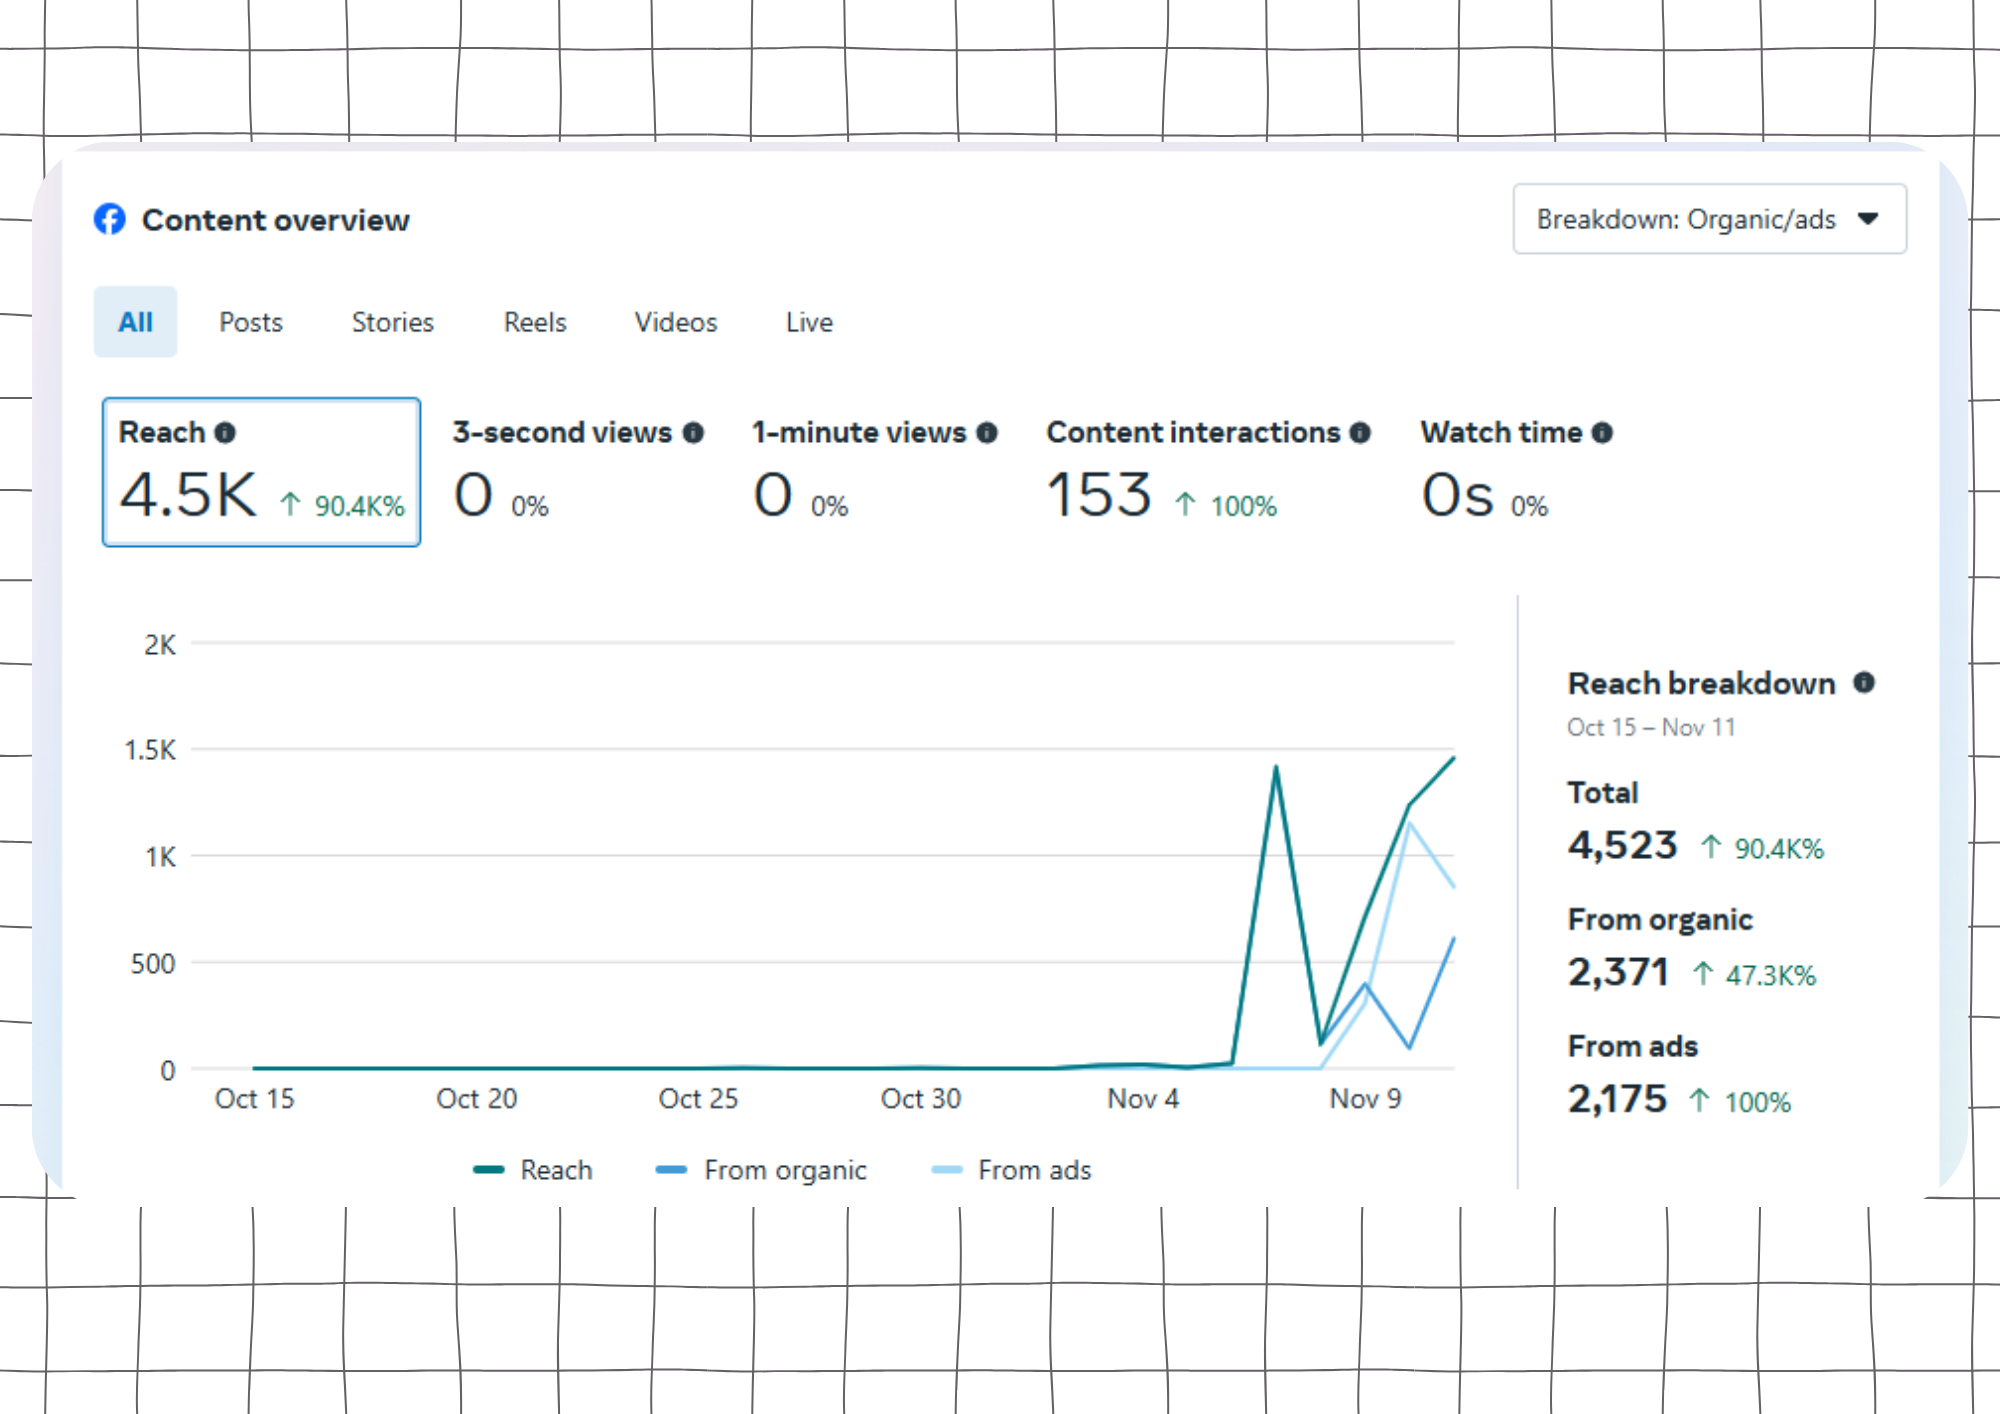Image resolution: width=2000 pixels, height=1414 pixels.
Task: Click the dropdown arrow in Breakdown selector
Action: 1867,219
